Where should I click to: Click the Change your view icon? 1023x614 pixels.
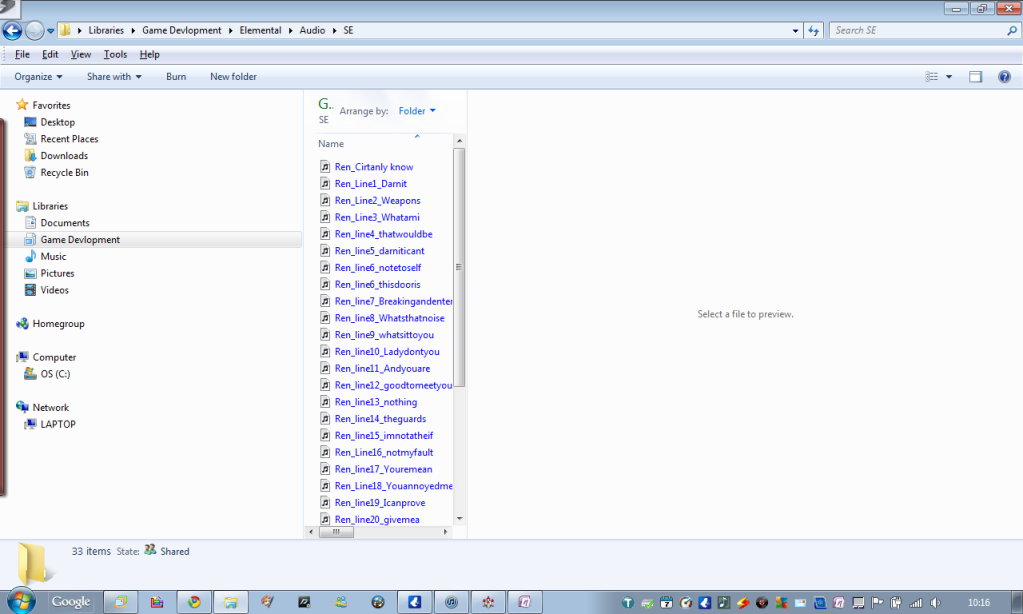click(x=932, y=77)
